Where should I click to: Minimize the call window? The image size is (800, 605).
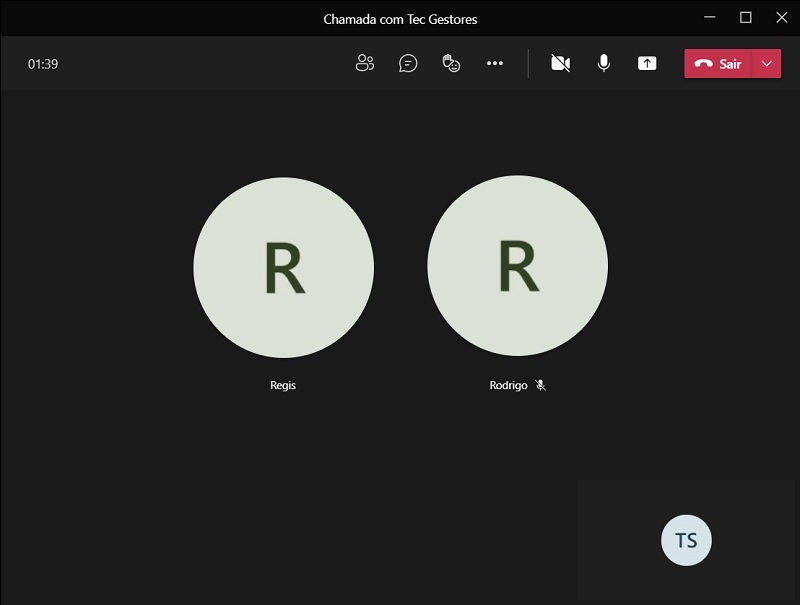tap(709, 17)
